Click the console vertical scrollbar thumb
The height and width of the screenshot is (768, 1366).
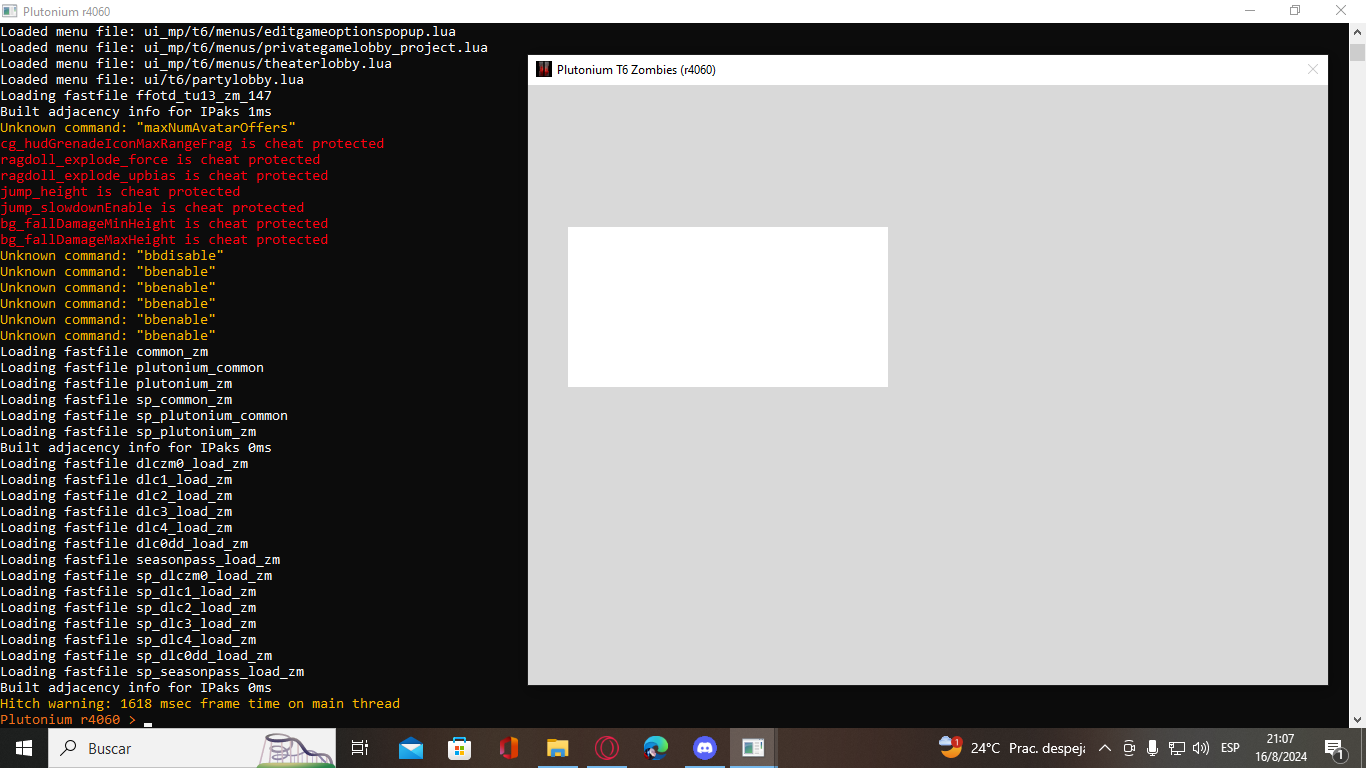pyautogui.click(x=1357, y=53)
